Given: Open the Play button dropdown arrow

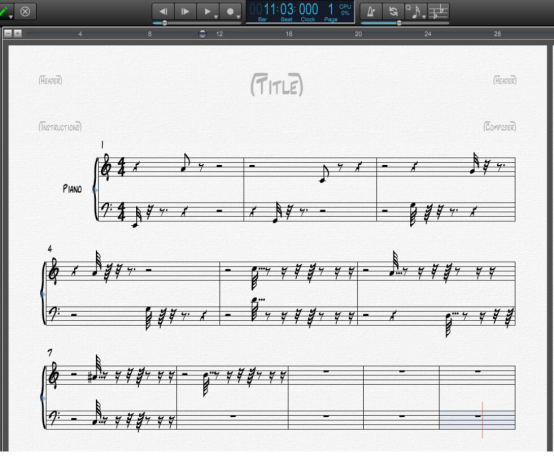Looking at the screenshot, I should [x=216, y=16].
